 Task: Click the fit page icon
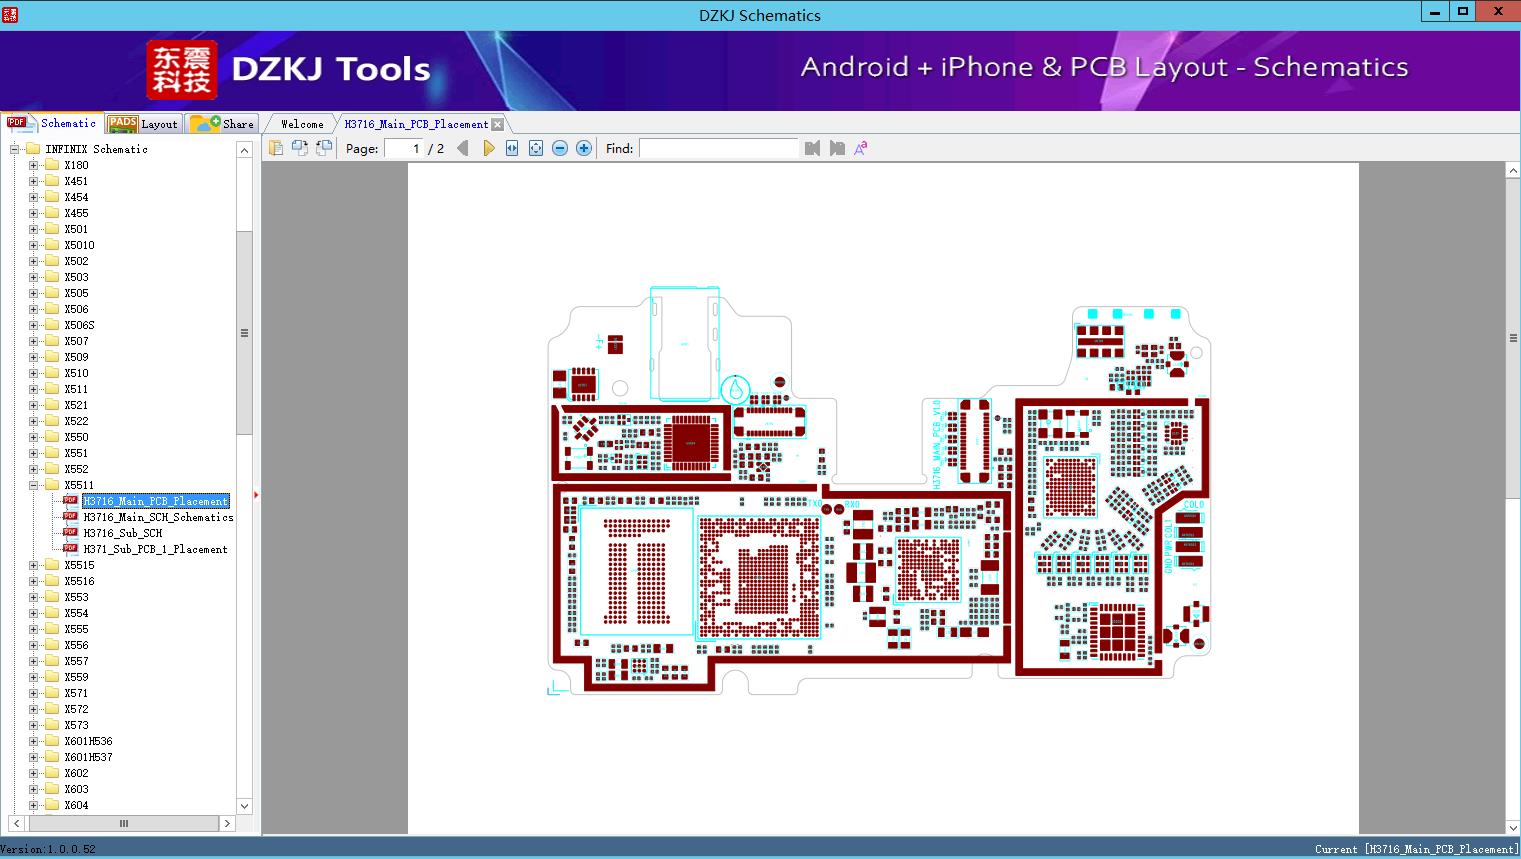pyautogui.click(x=536, y=148)
